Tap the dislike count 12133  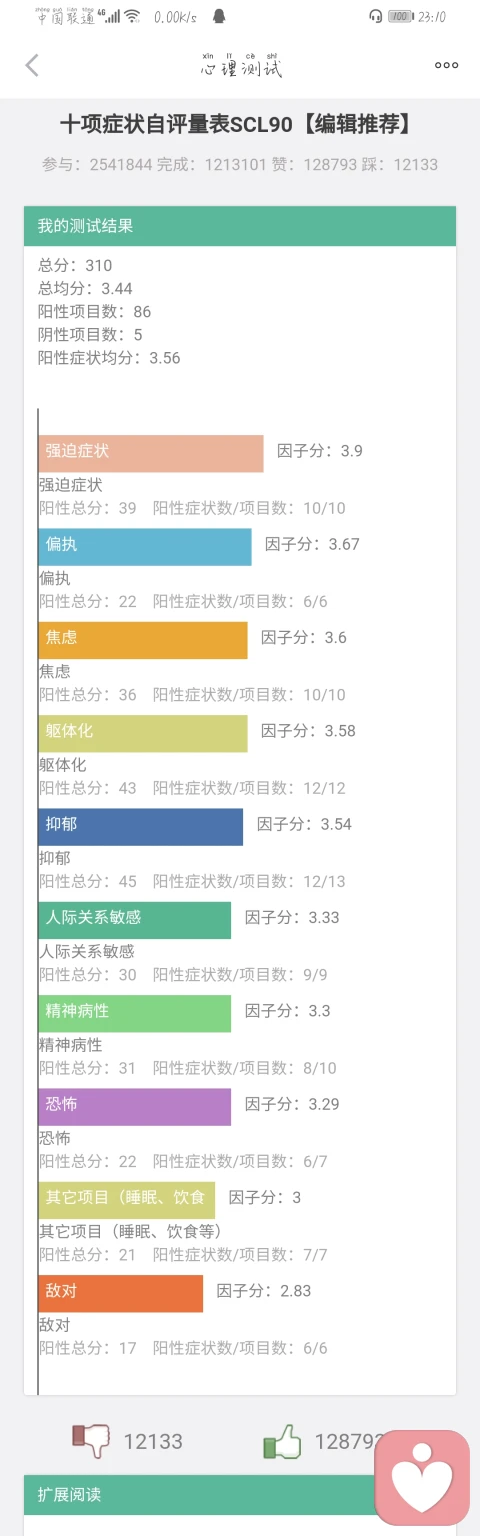(x=153, y=1441)
